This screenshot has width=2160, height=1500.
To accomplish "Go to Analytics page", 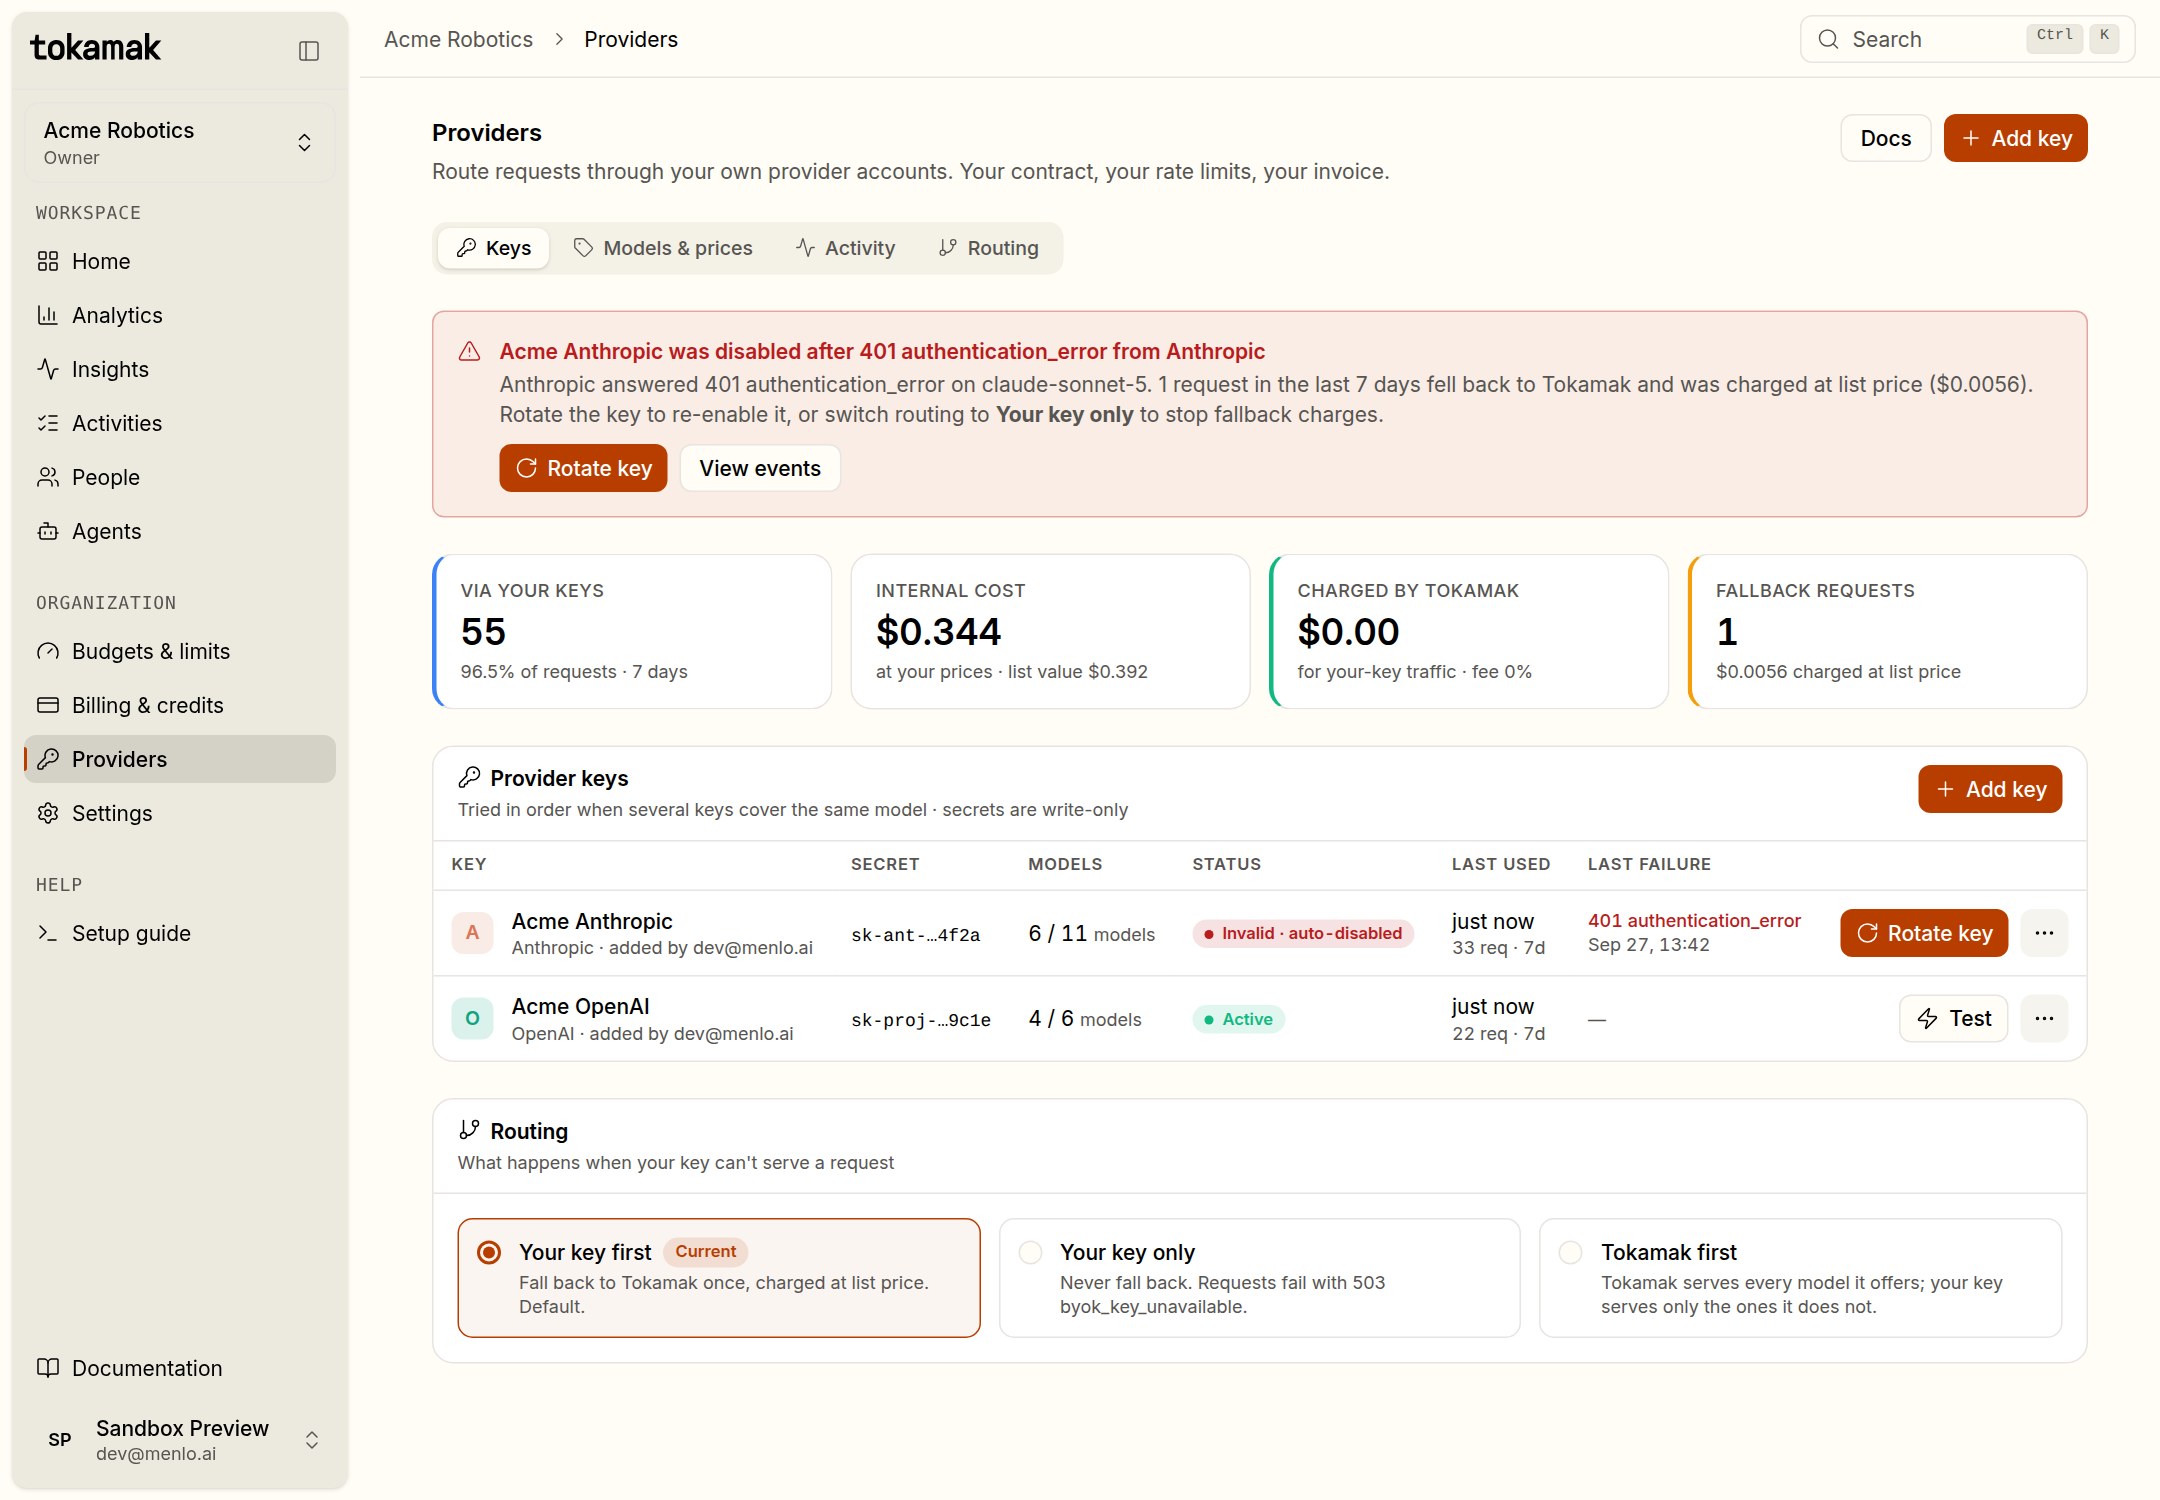I will [180, 315].
